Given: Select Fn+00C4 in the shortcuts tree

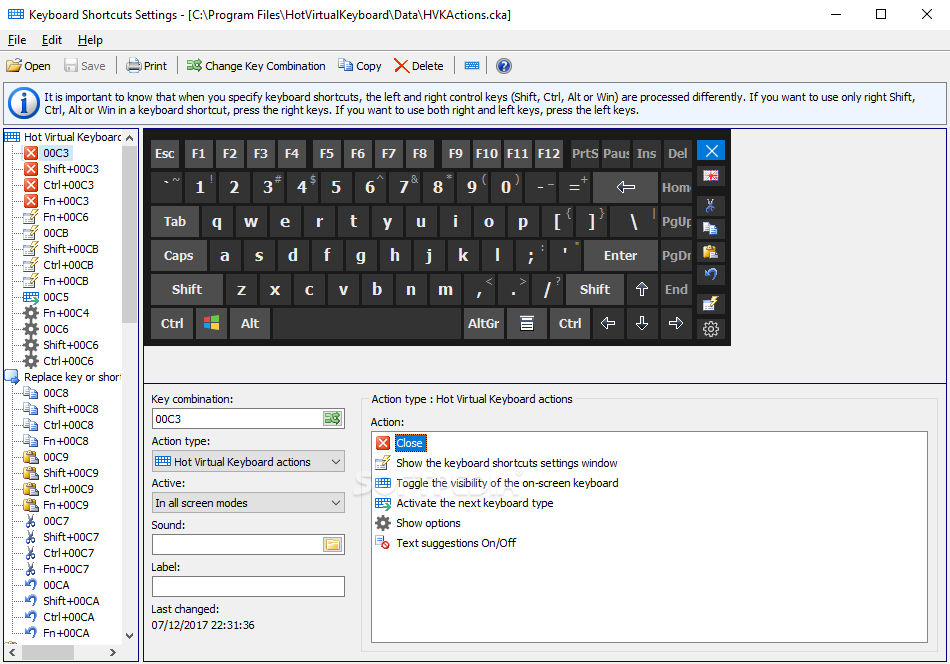Looking at the screenshot, I should pyautogui.click(x=66, y=313).
